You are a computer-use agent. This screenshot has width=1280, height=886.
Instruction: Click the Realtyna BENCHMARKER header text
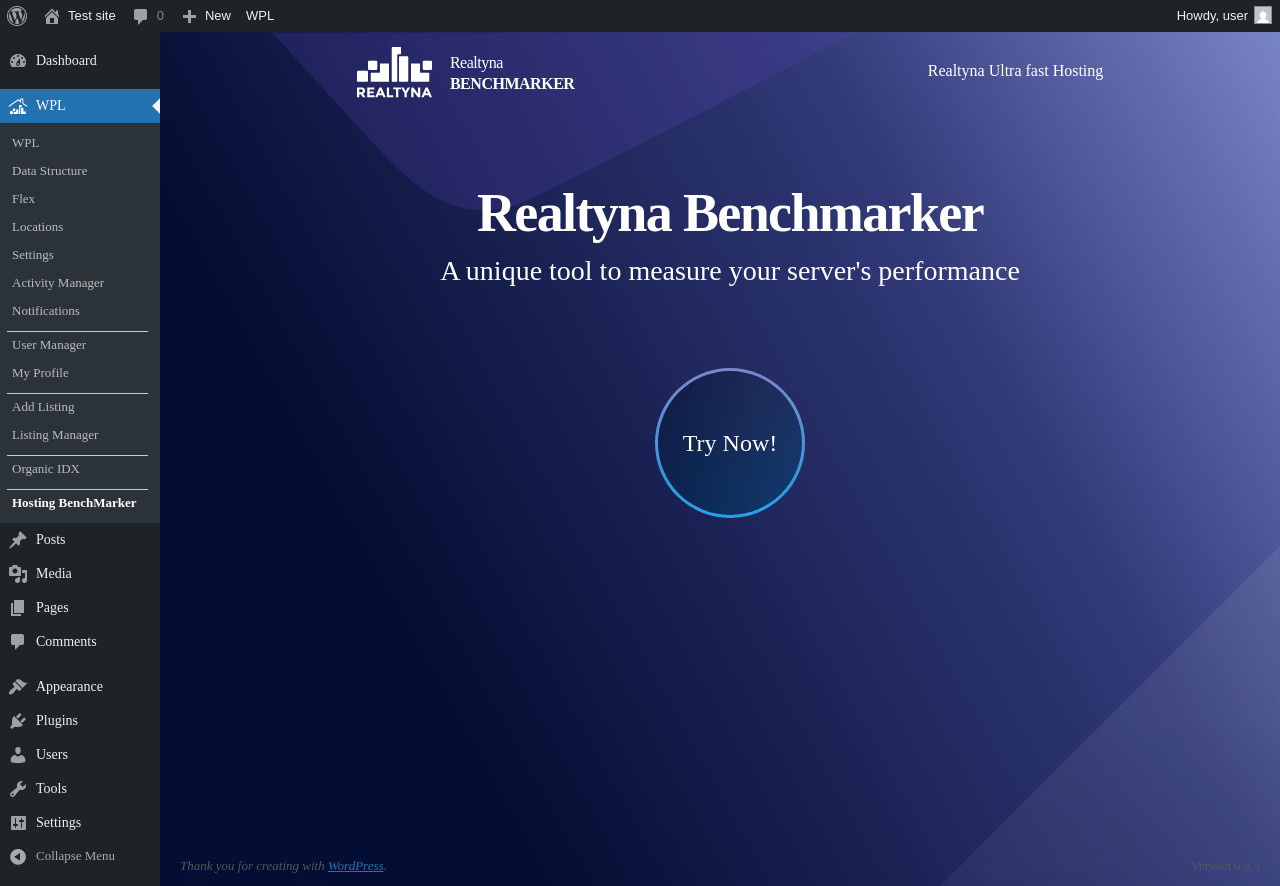[x=512, y=73]
